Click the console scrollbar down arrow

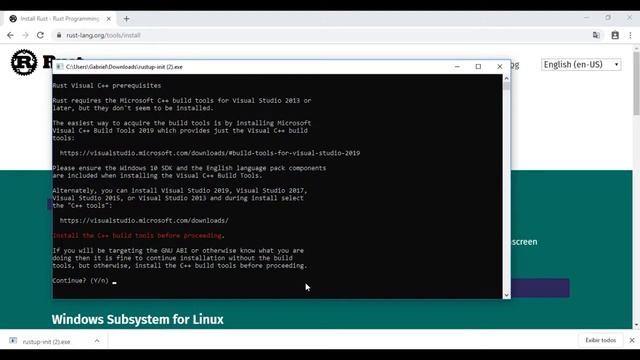point(507,295)
